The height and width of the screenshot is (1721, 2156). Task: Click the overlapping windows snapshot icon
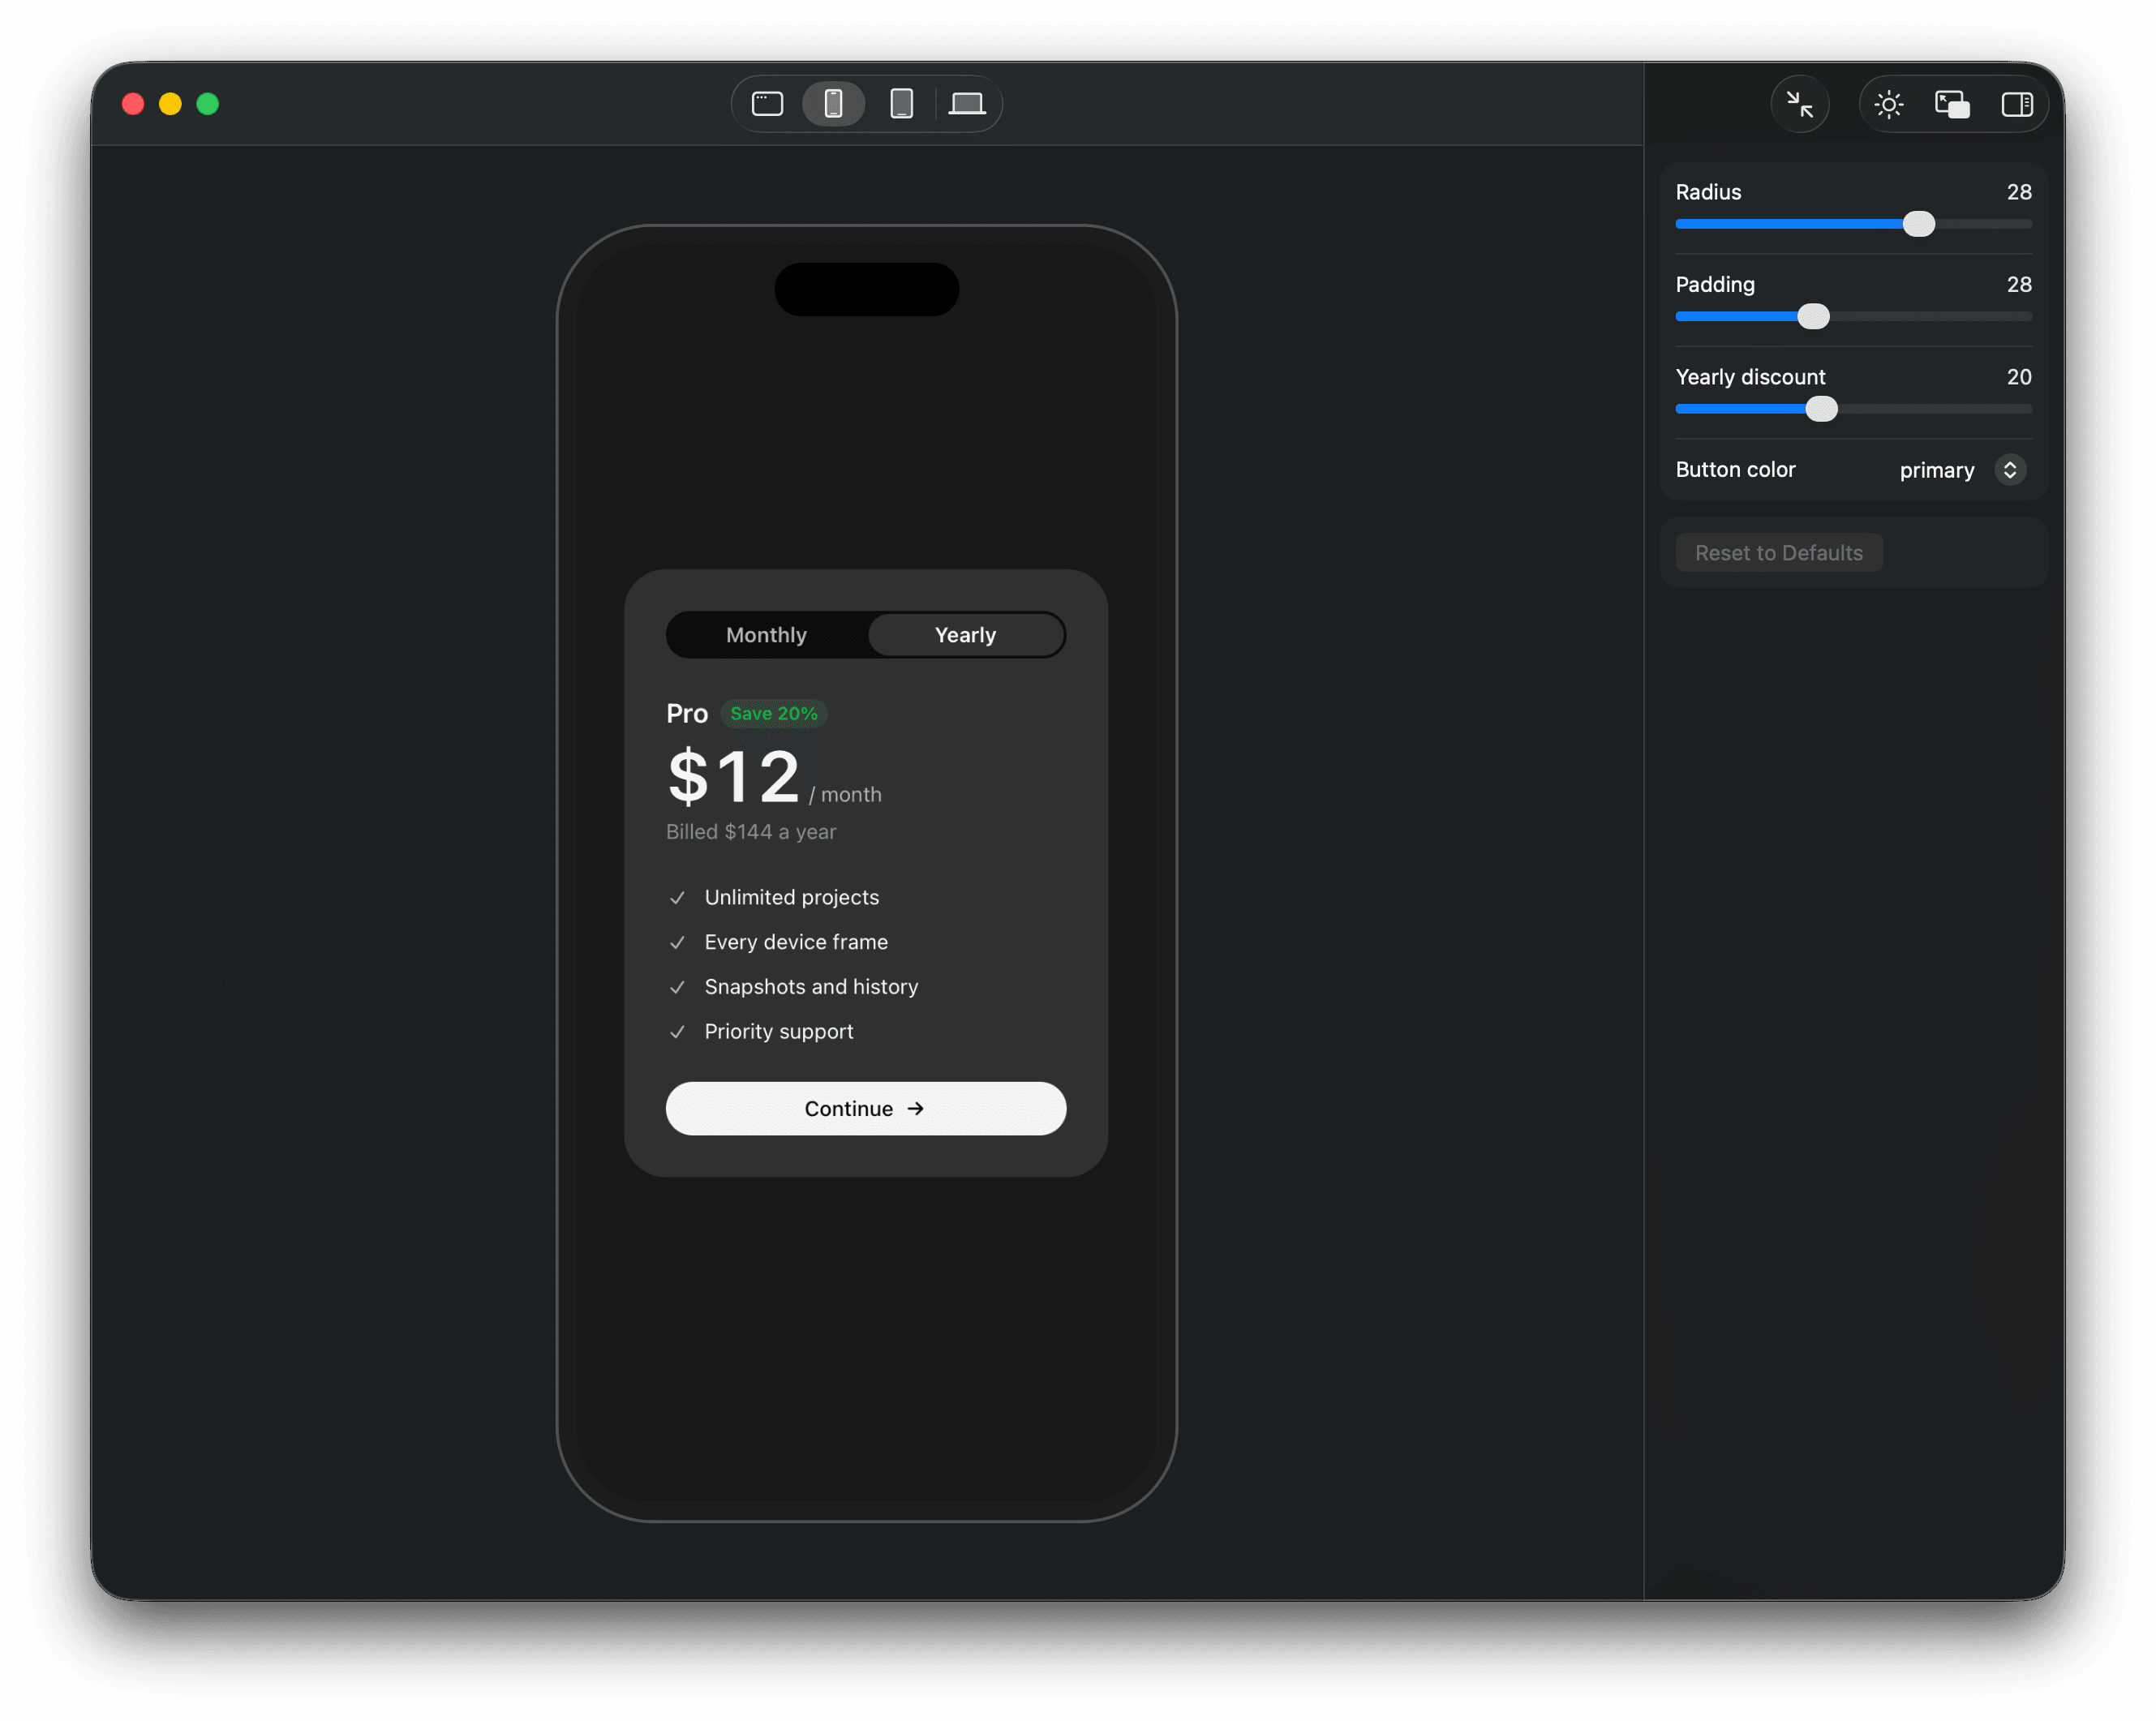1952,104
